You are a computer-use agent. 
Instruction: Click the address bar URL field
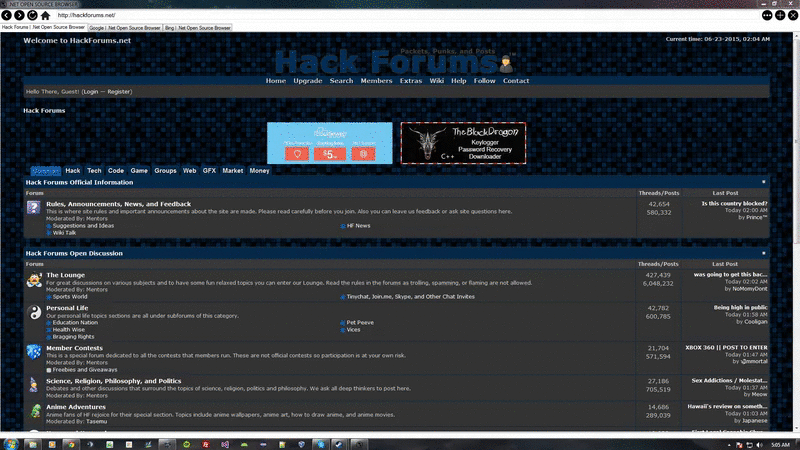click(x=406, y=15)
